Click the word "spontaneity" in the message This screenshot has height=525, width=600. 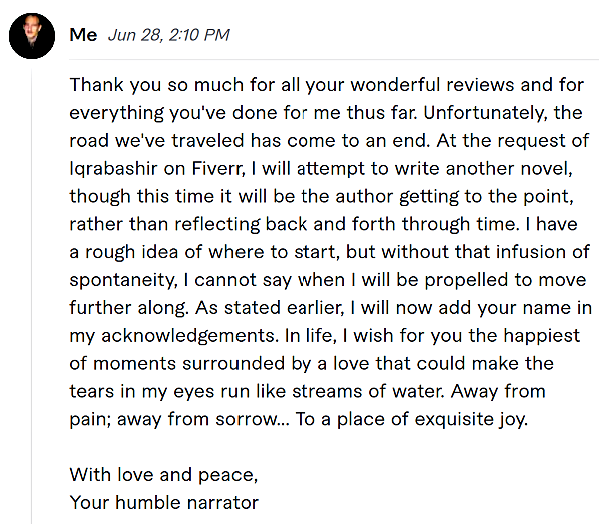[124, 280]
